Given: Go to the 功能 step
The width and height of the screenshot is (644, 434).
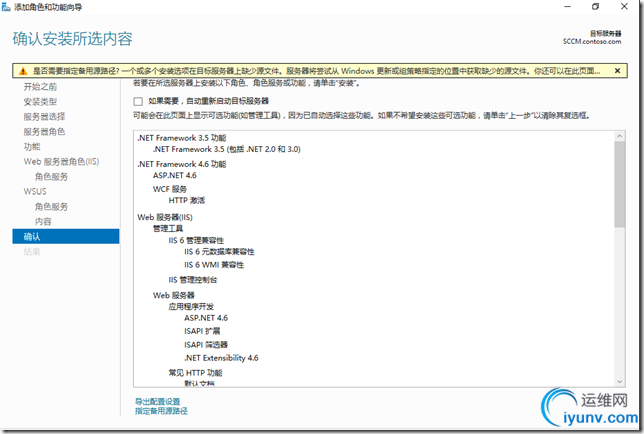Looking at the screenshot, I should click(x=32, y=147).
